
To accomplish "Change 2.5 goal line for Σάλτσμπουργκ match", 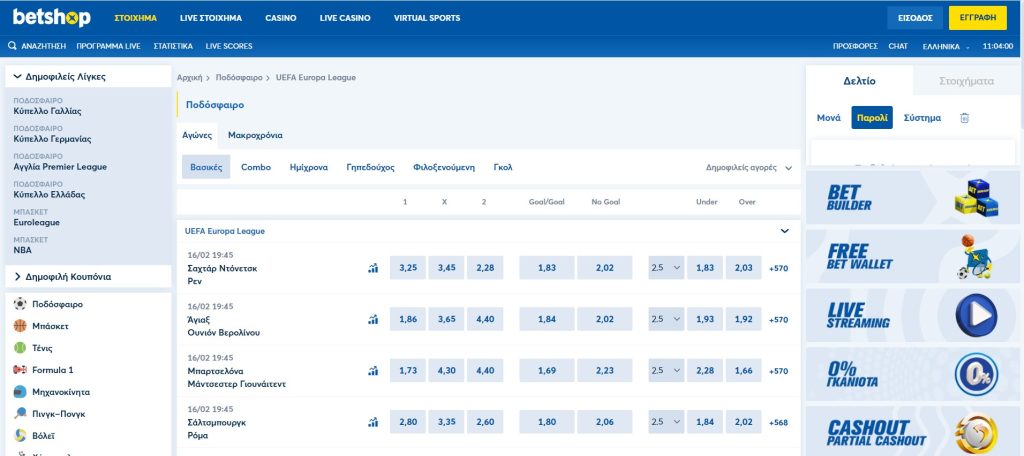I will (666, 422).
